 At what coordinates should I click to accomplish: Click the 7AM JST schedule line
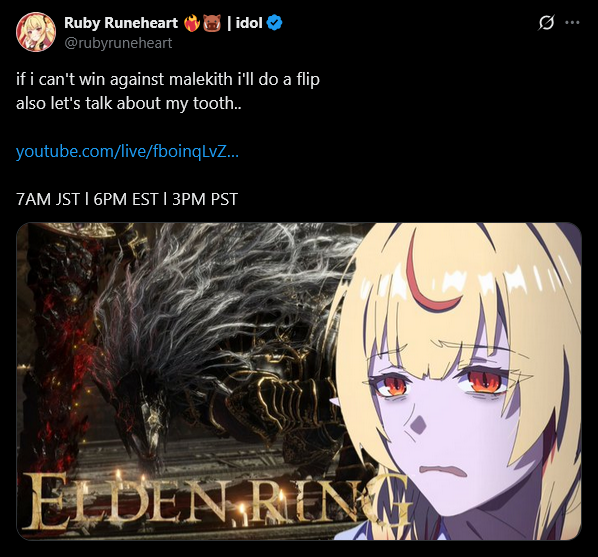tap(127, 199)
